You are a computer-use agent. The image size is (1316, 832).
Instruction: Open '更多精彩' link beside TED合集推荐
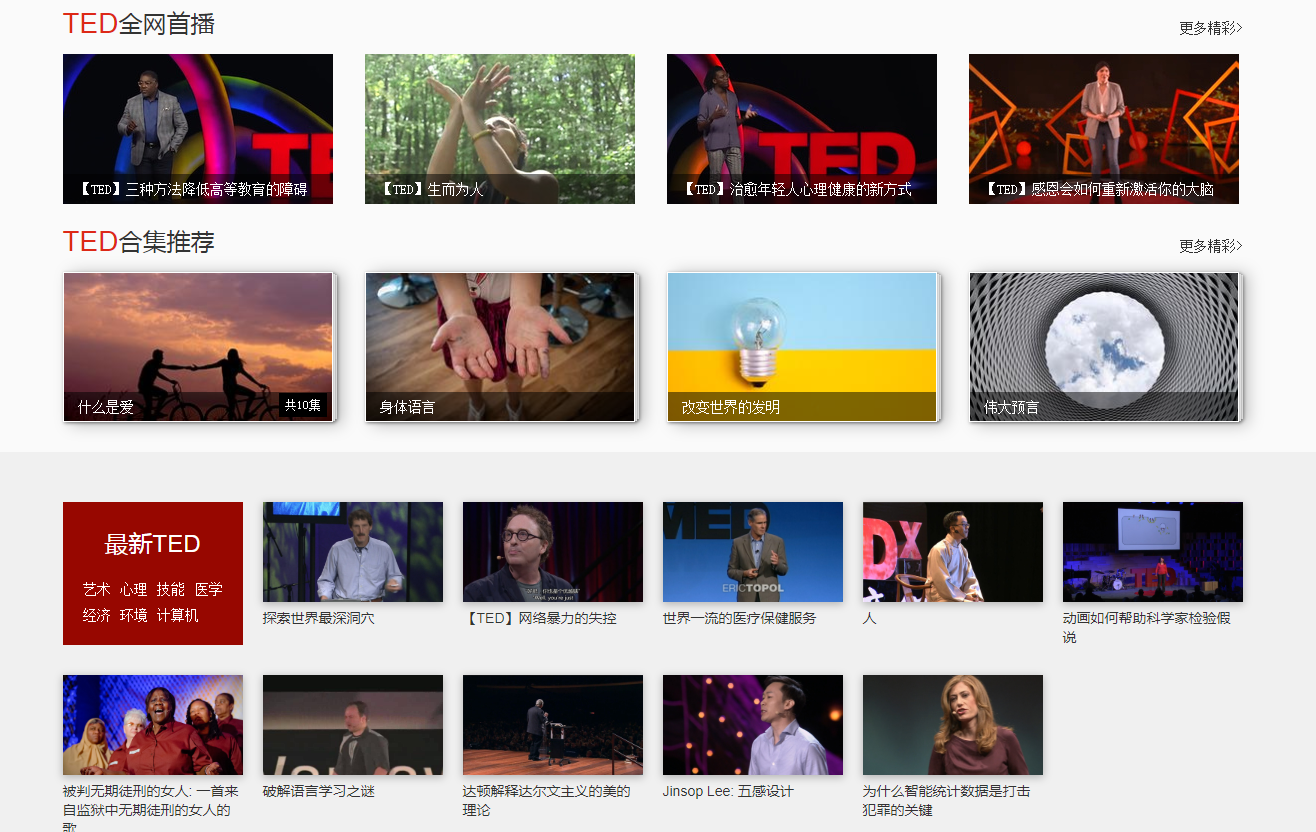[x=1210, y=246]
